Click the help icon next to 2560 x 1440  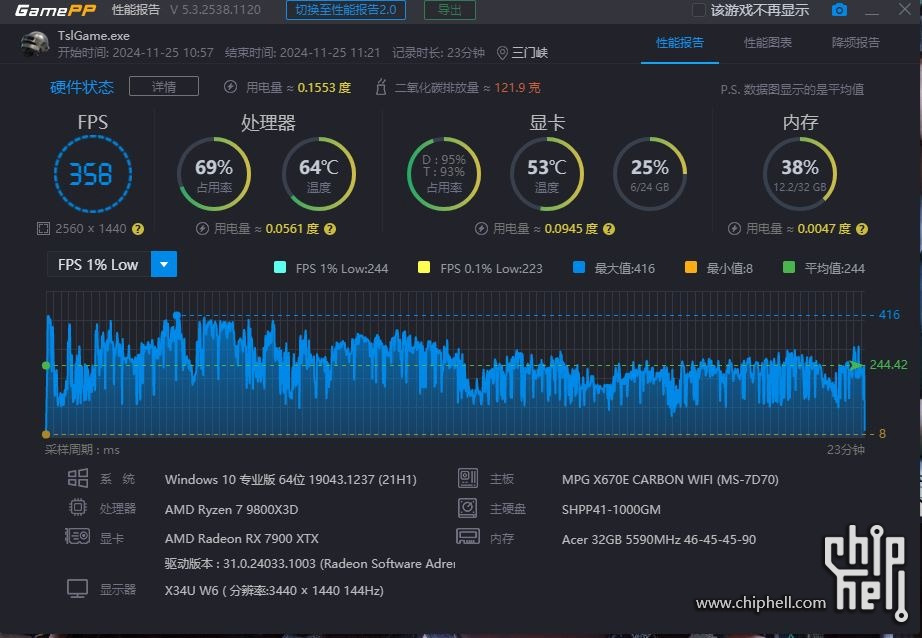tap(138, 229)
